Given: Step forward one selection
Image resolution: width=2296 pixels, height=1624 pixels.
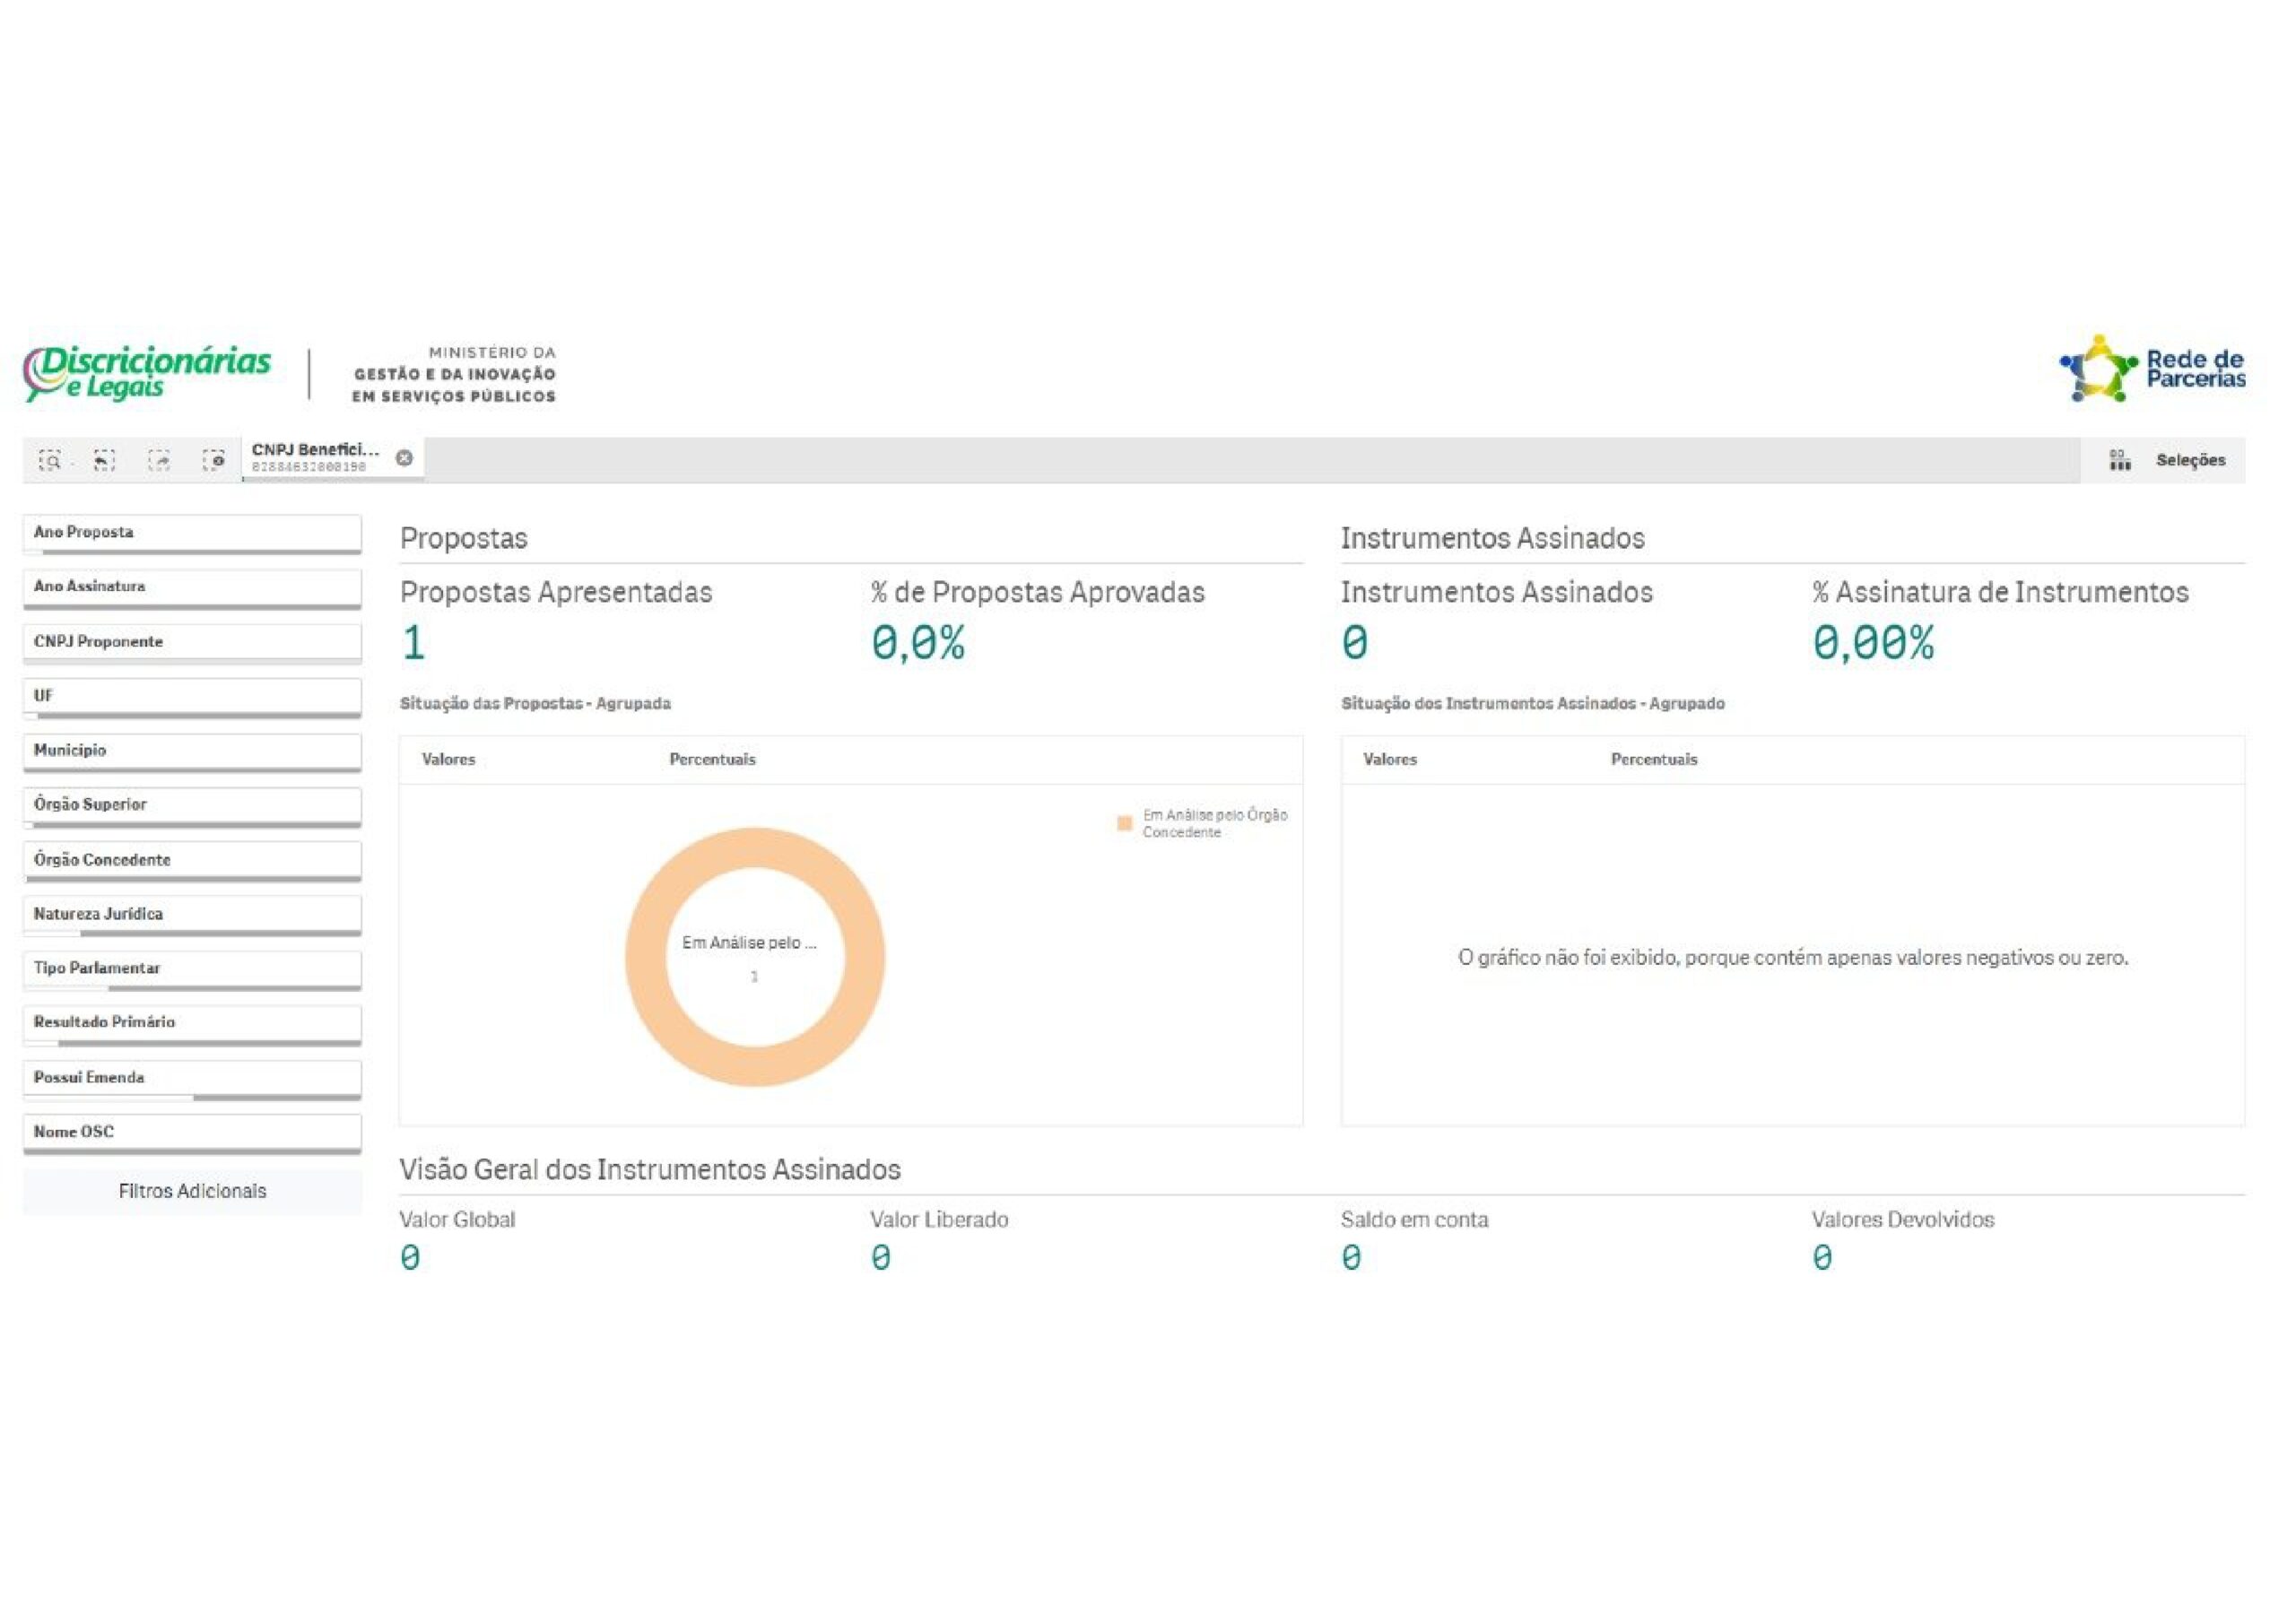Looking at the screenshot, I should pyautogui.click(x=159, y=460).
